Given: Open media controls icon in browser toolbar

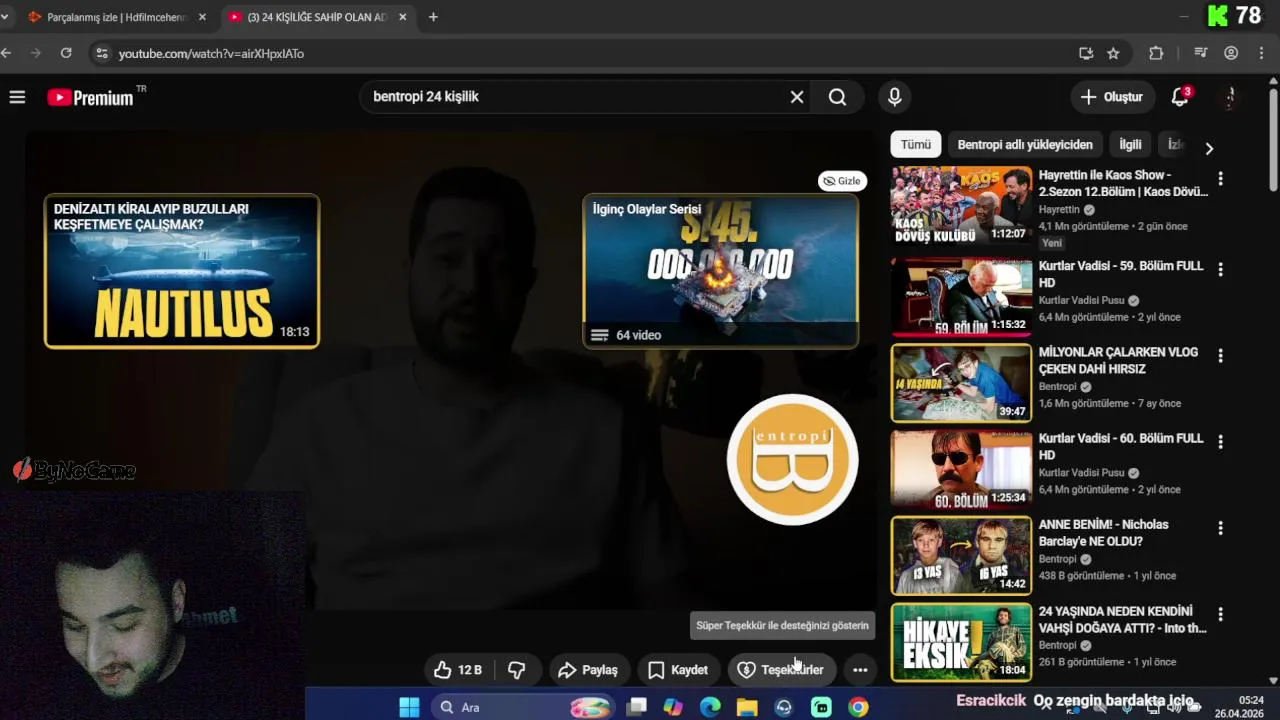Looking at the screenshot, I should tap(1201, 53).
